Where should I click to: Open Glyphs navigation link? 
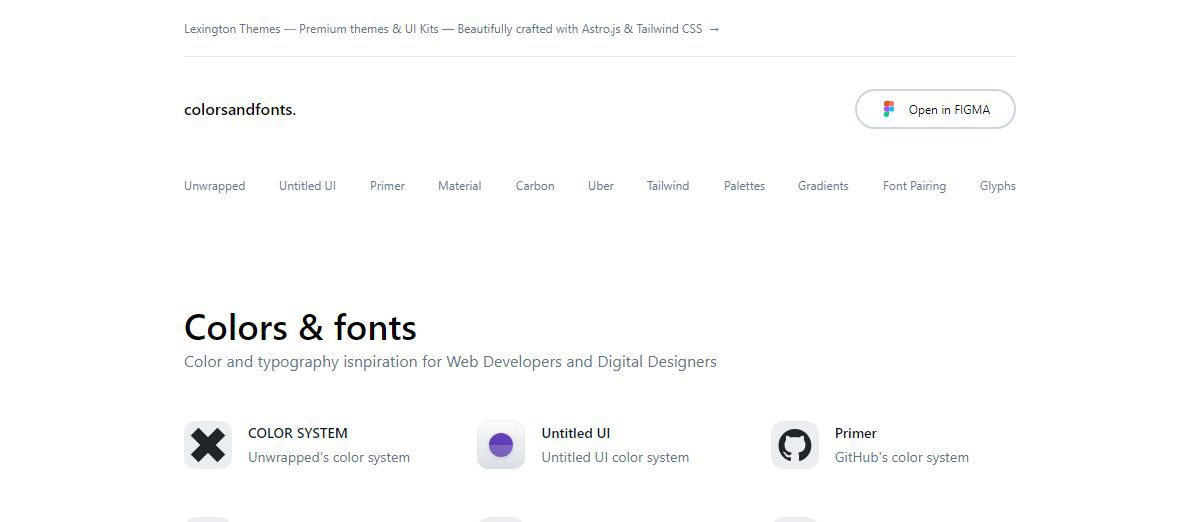click(x=998, y=186)
